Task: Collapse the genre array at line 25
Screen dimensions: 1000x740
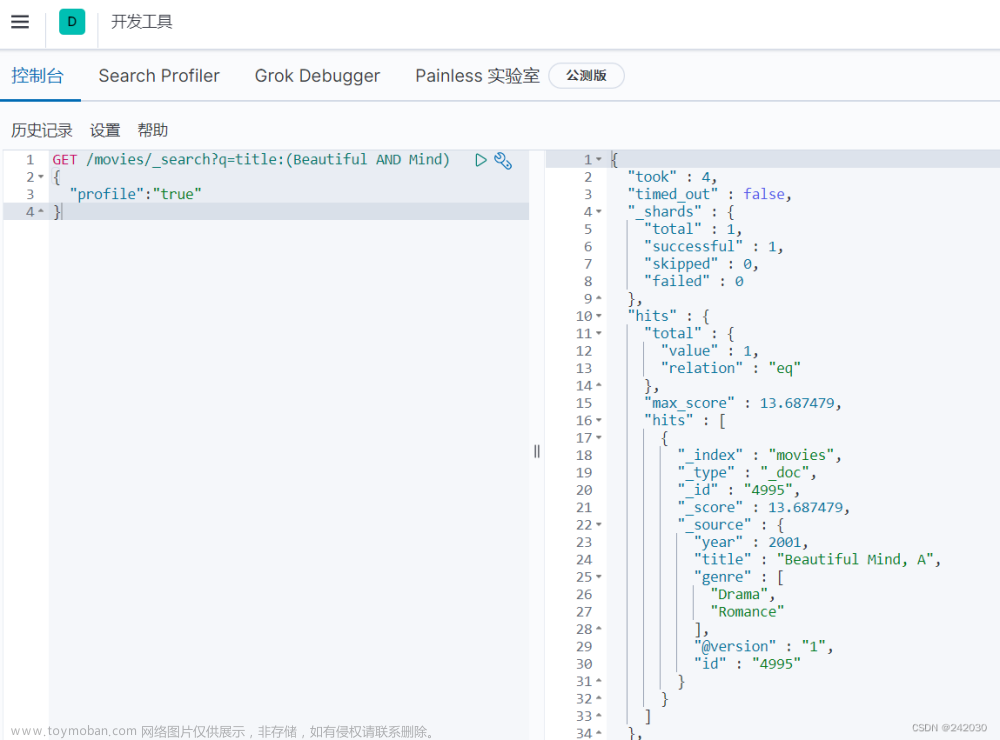Action: [599, 577]
